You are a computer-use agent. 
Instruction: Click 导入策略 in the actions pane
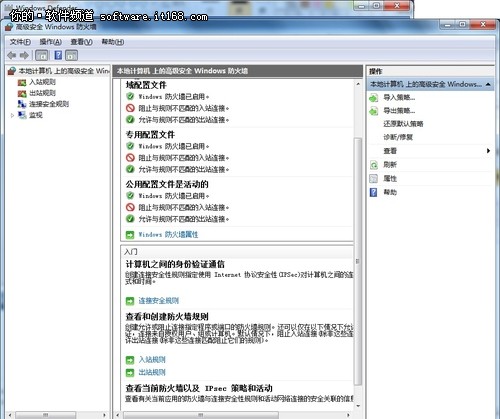pyautogui.click(x=399, y=98)
